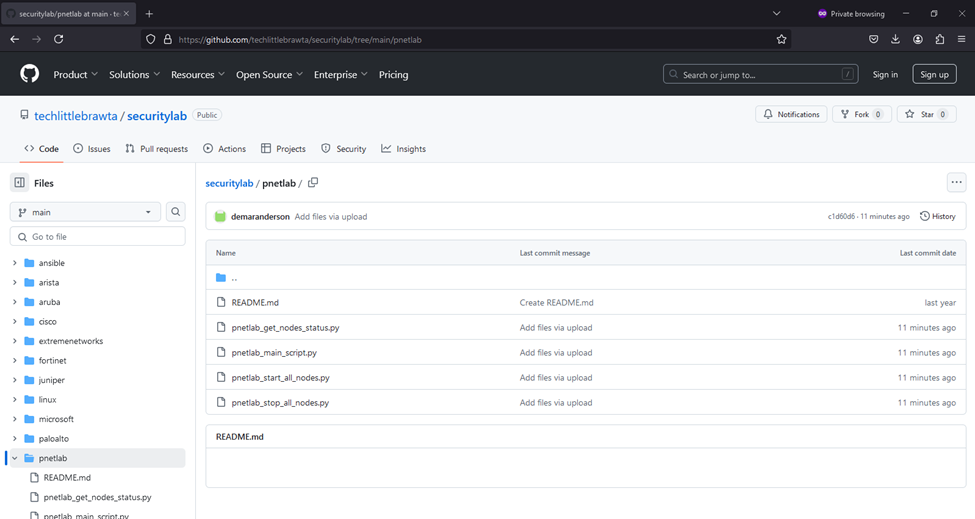Click the tracking protection shield icon
This screenshot has height=519, width=975.
[x=150, y=39]
